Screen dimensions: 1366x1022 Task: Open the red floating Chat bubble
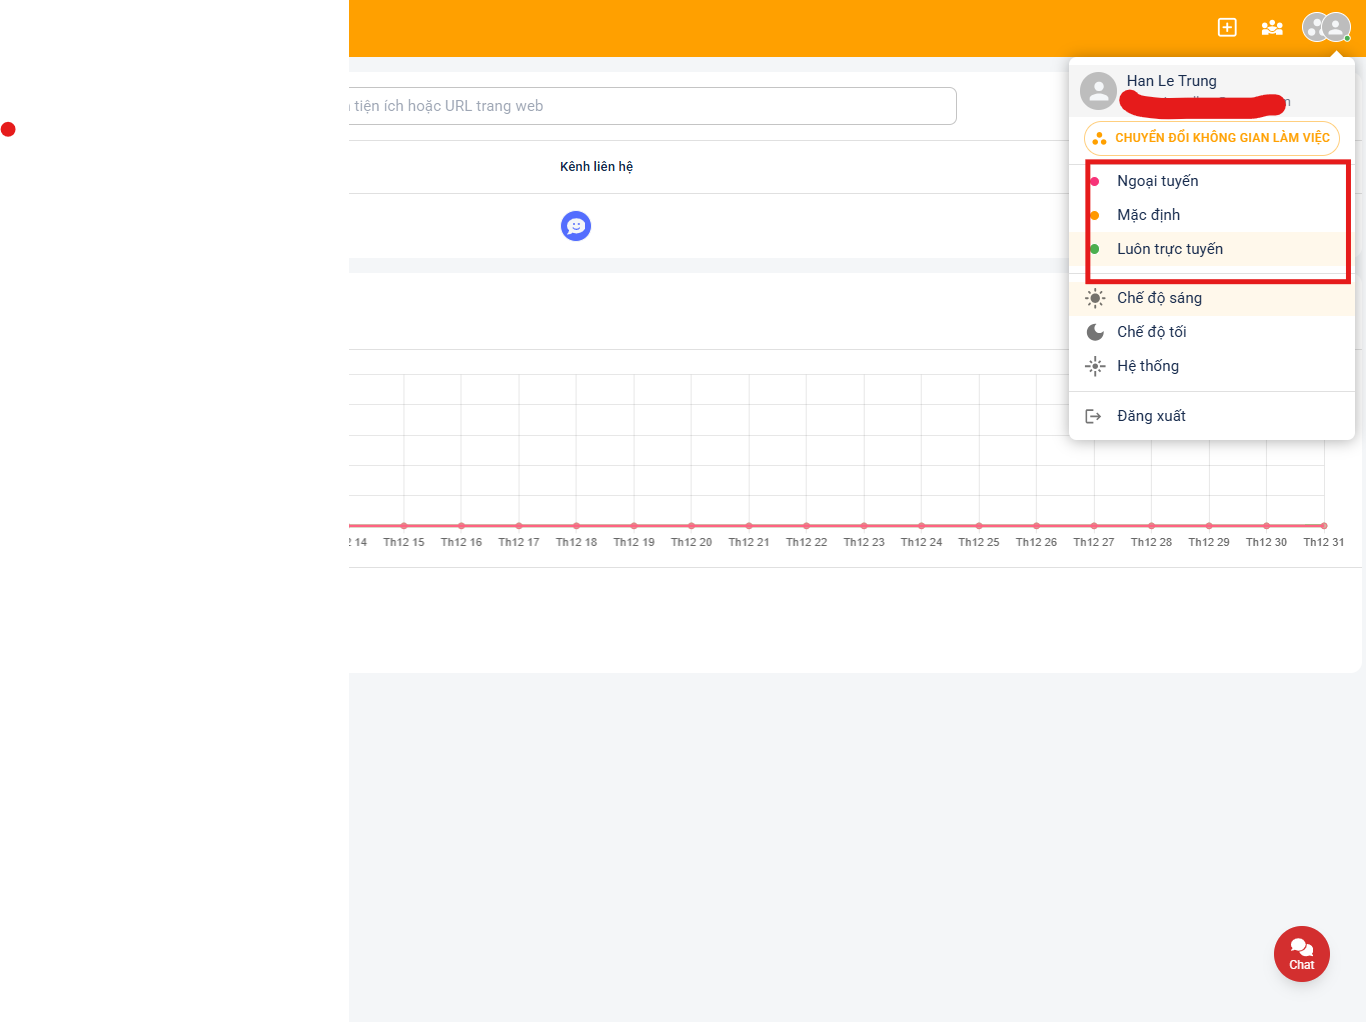pos(1301,954)
